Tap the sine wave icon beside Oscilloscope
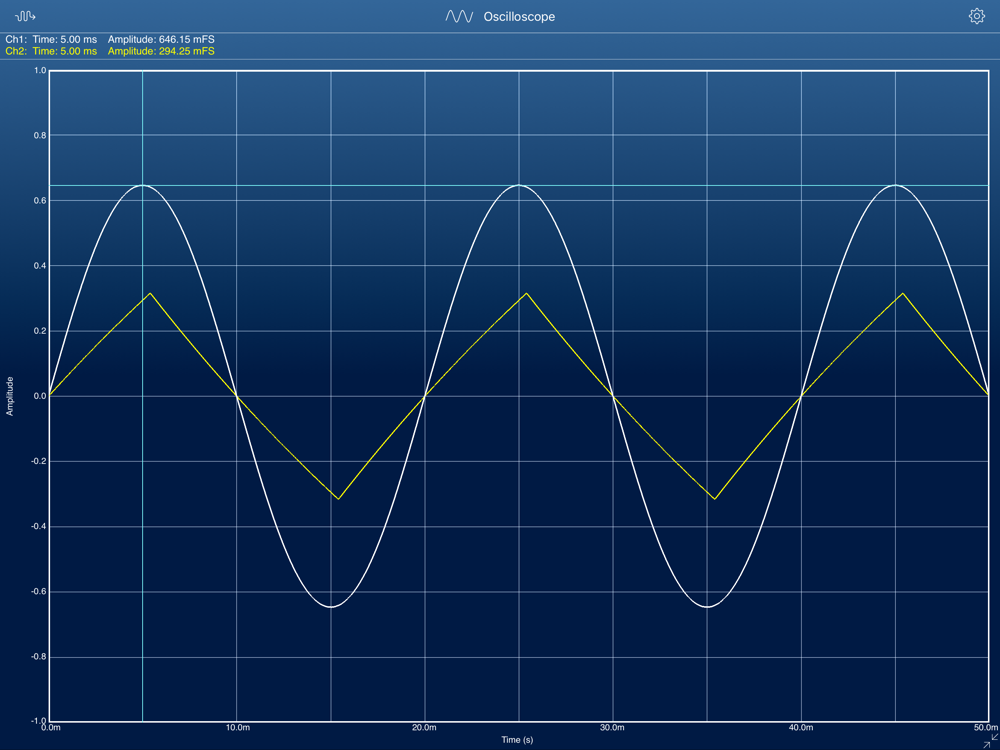1000x750 pixels. click(459, 17)
